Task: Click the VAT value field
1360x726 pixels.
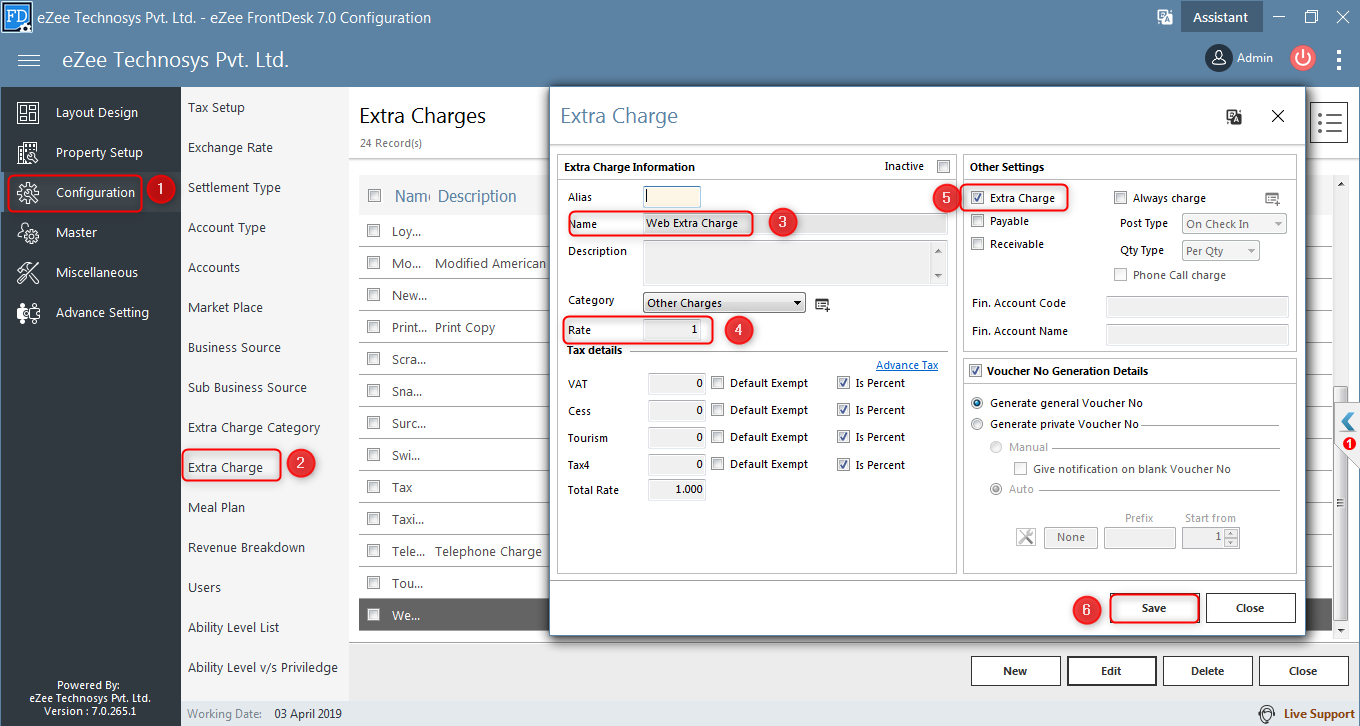Action: coord(677,383)
